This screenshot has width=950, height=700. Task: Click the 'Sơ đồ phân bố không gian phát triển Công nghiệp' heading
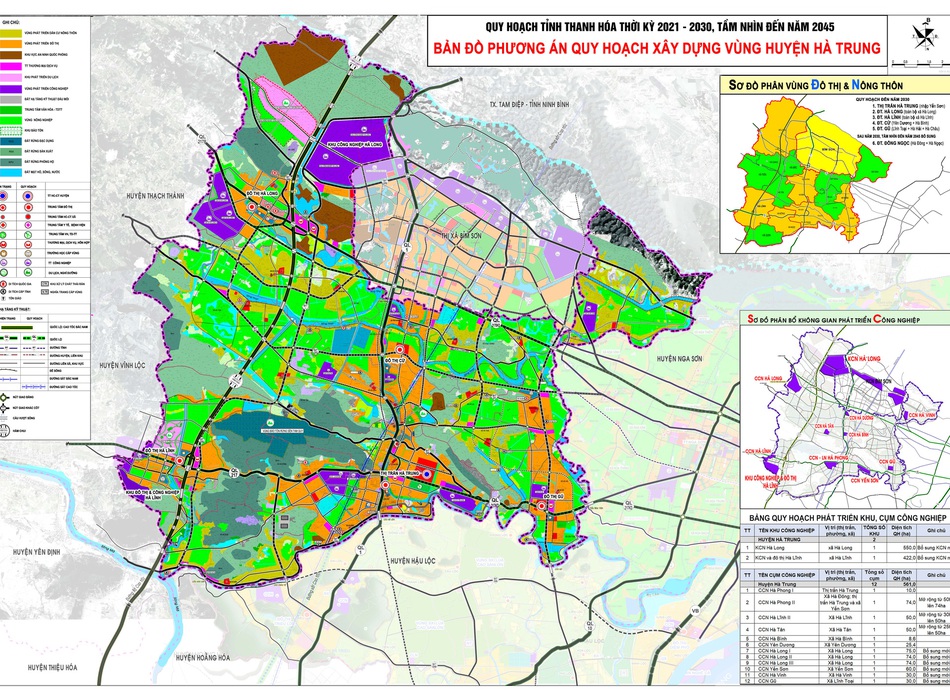click(834, 320)
